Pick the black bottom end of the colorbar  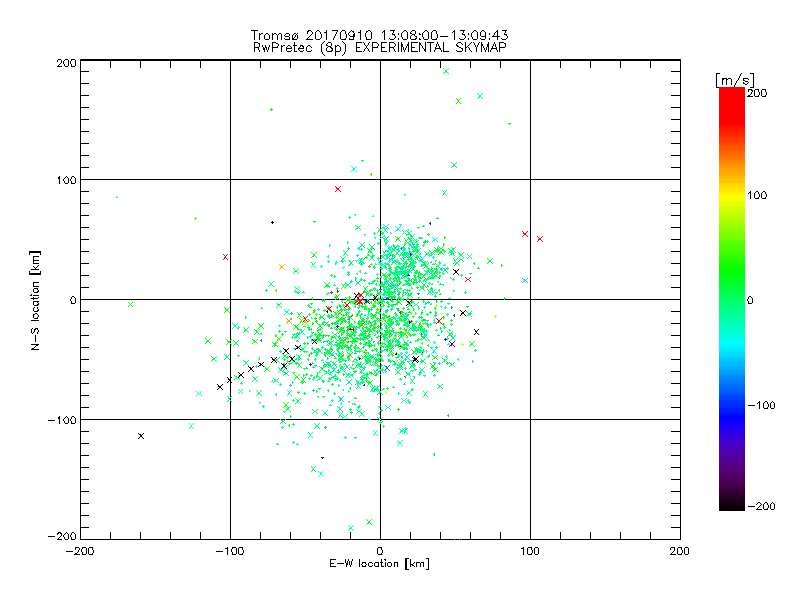[732, 506]
